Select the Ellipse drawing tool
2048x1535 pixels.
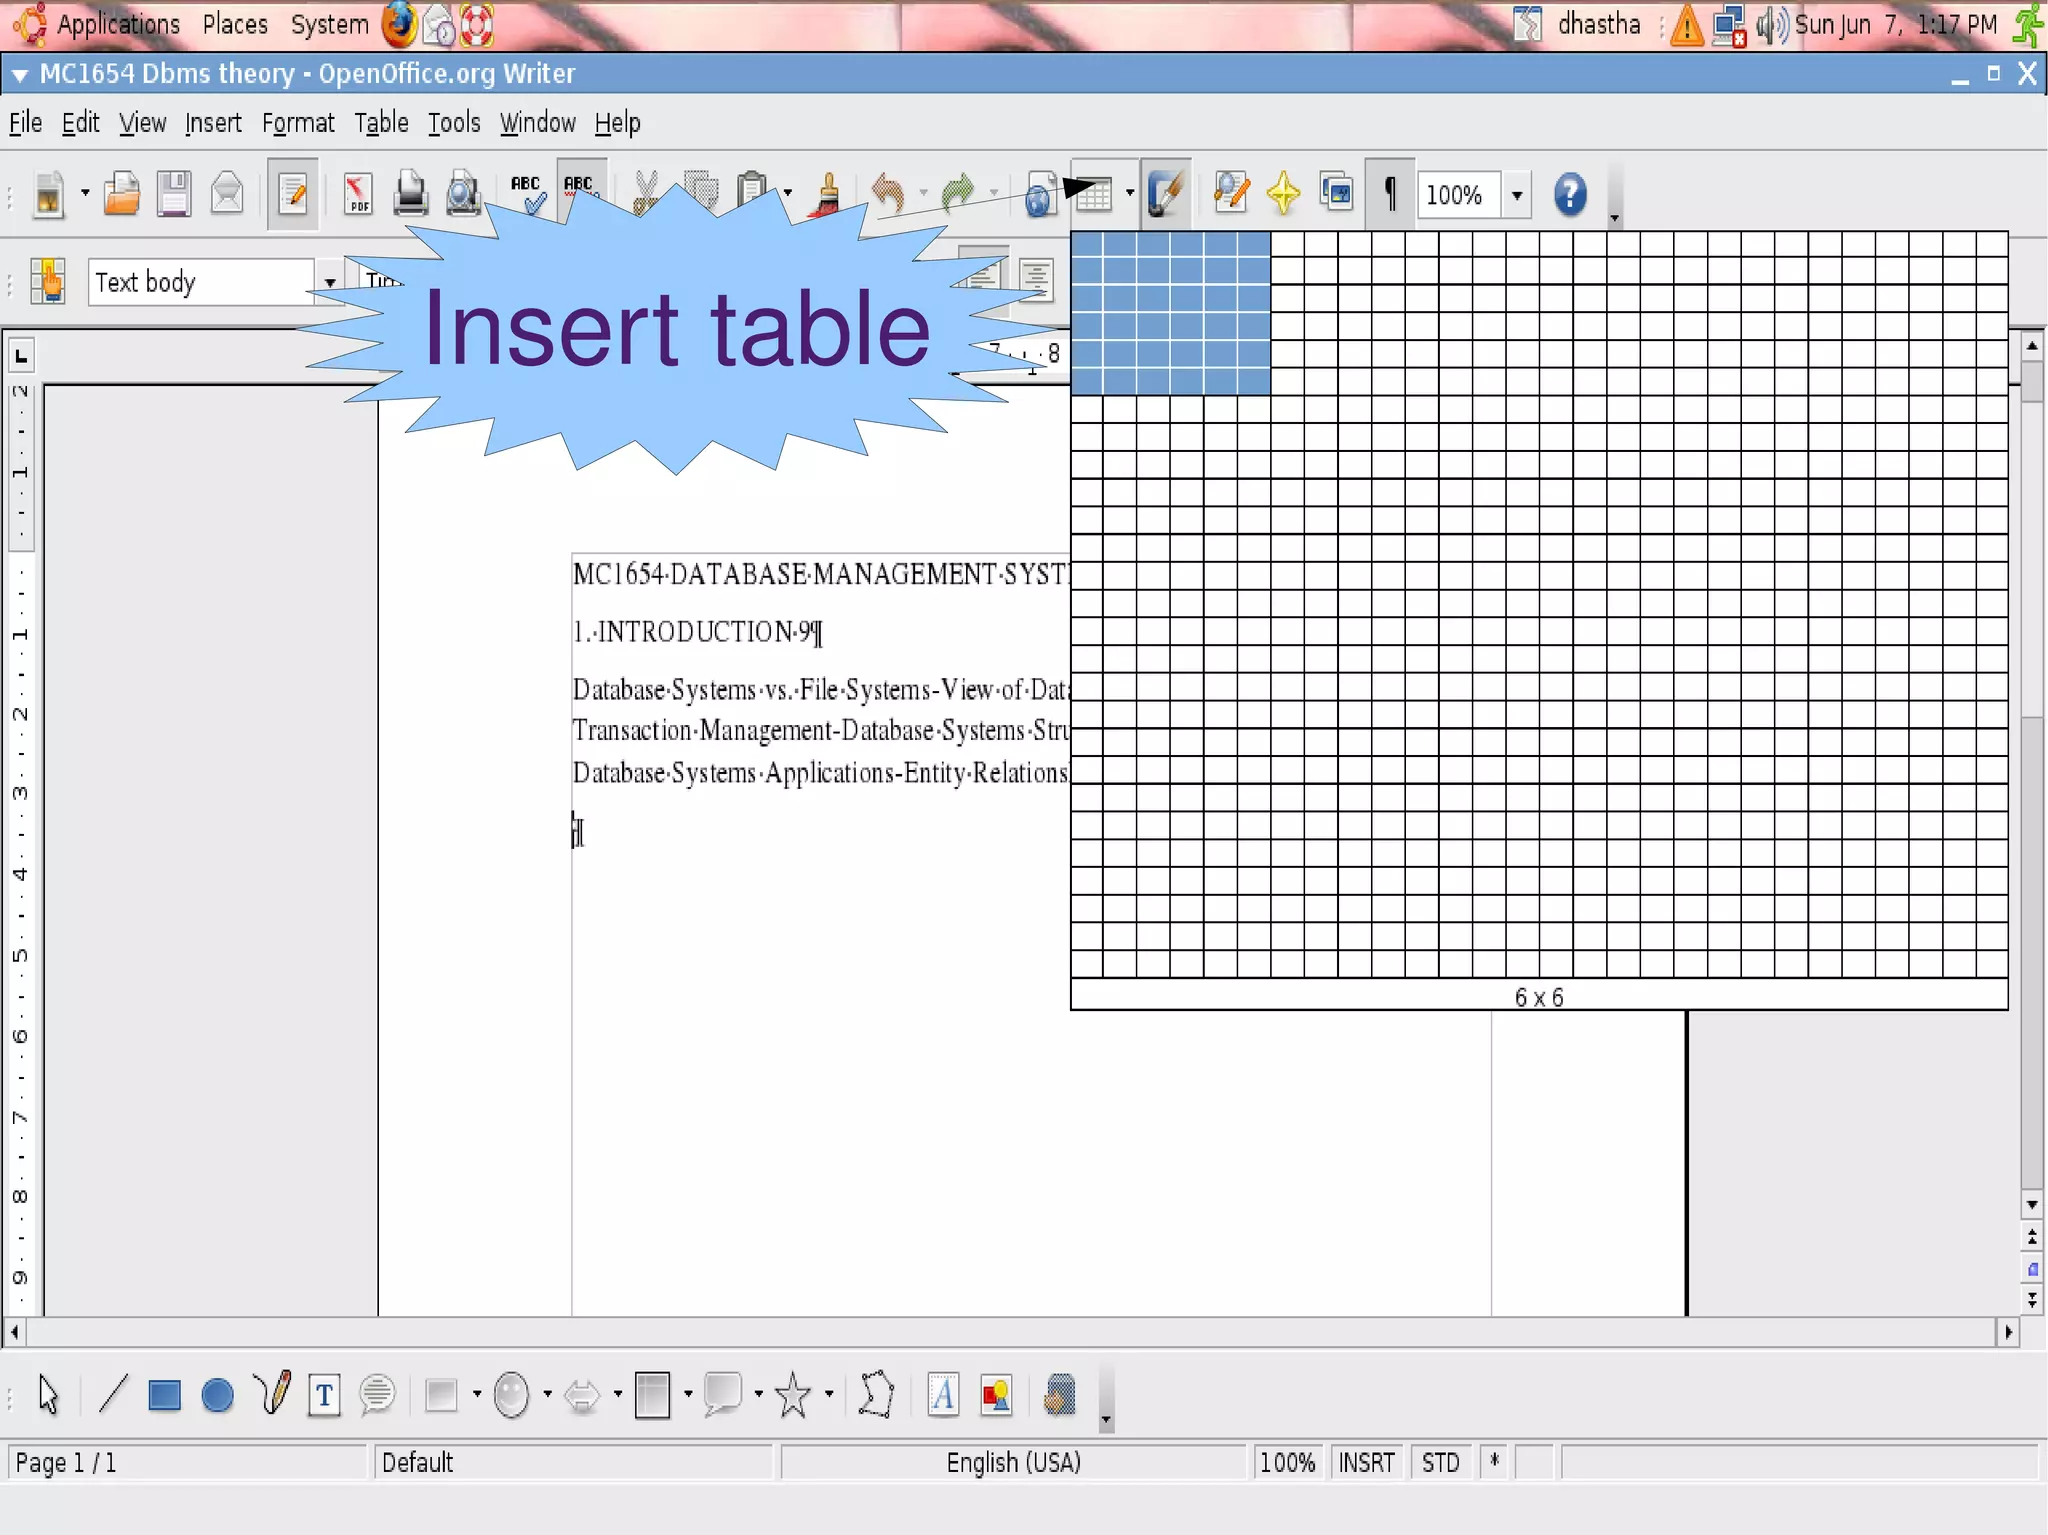coord(217,1394)
